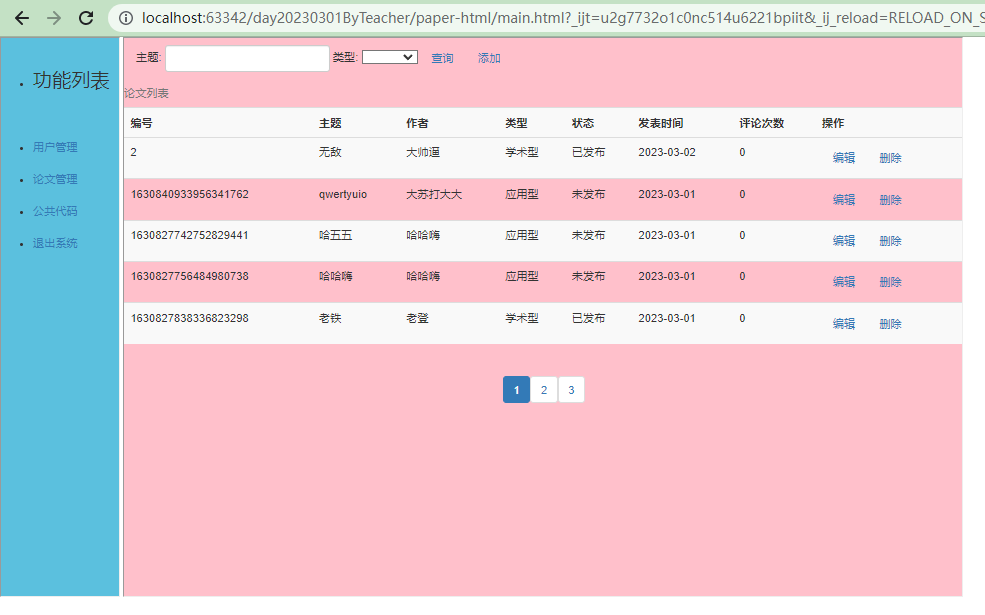The height and width of the screenshot is (615, 985).
Task: Reload the page with refresh icon
Action: pos(86,18)
